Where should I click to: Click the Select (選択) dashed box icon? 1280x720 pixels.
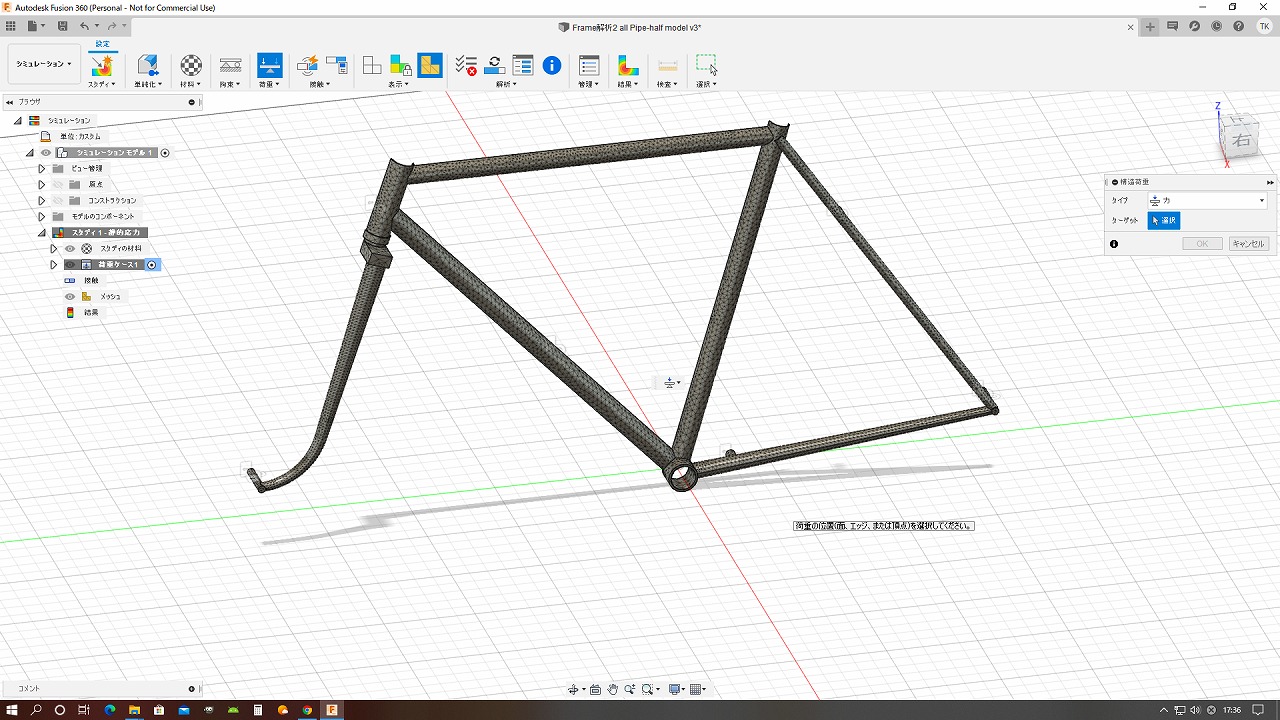[x=706, y=66]
